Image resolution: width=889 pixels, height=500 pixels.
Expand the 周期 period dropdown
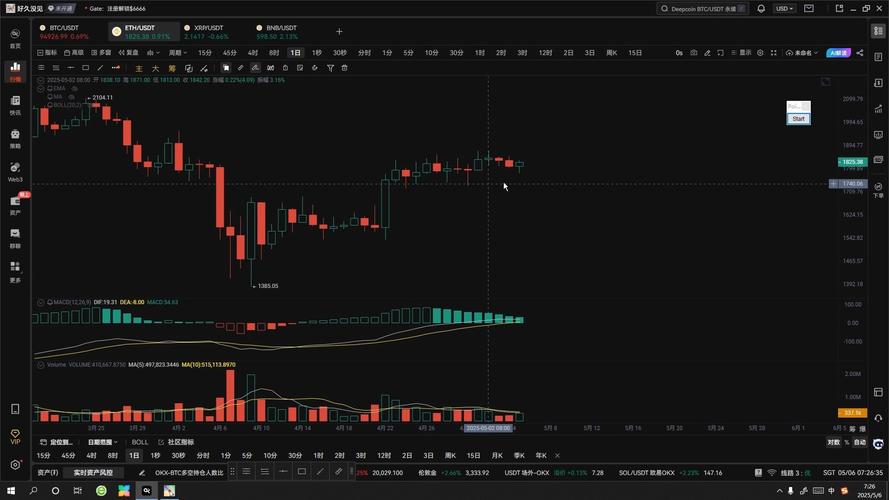[x=177, y=53]
